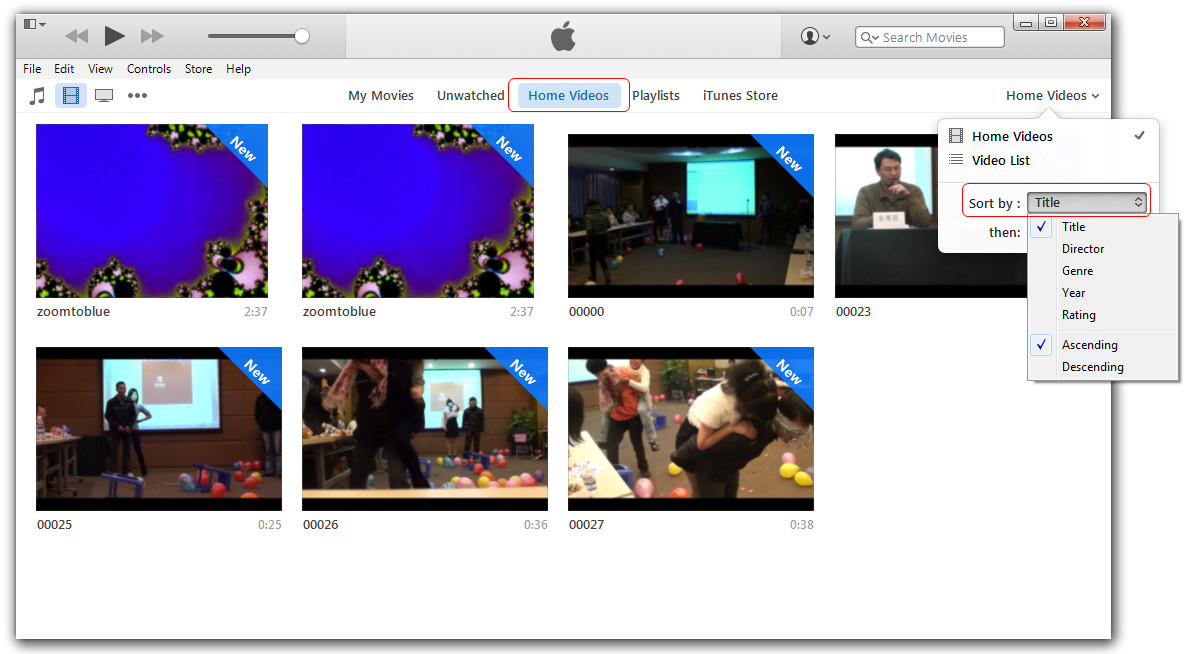
Task: Click the 00026 video title text
Action: (x=321, y=525)
